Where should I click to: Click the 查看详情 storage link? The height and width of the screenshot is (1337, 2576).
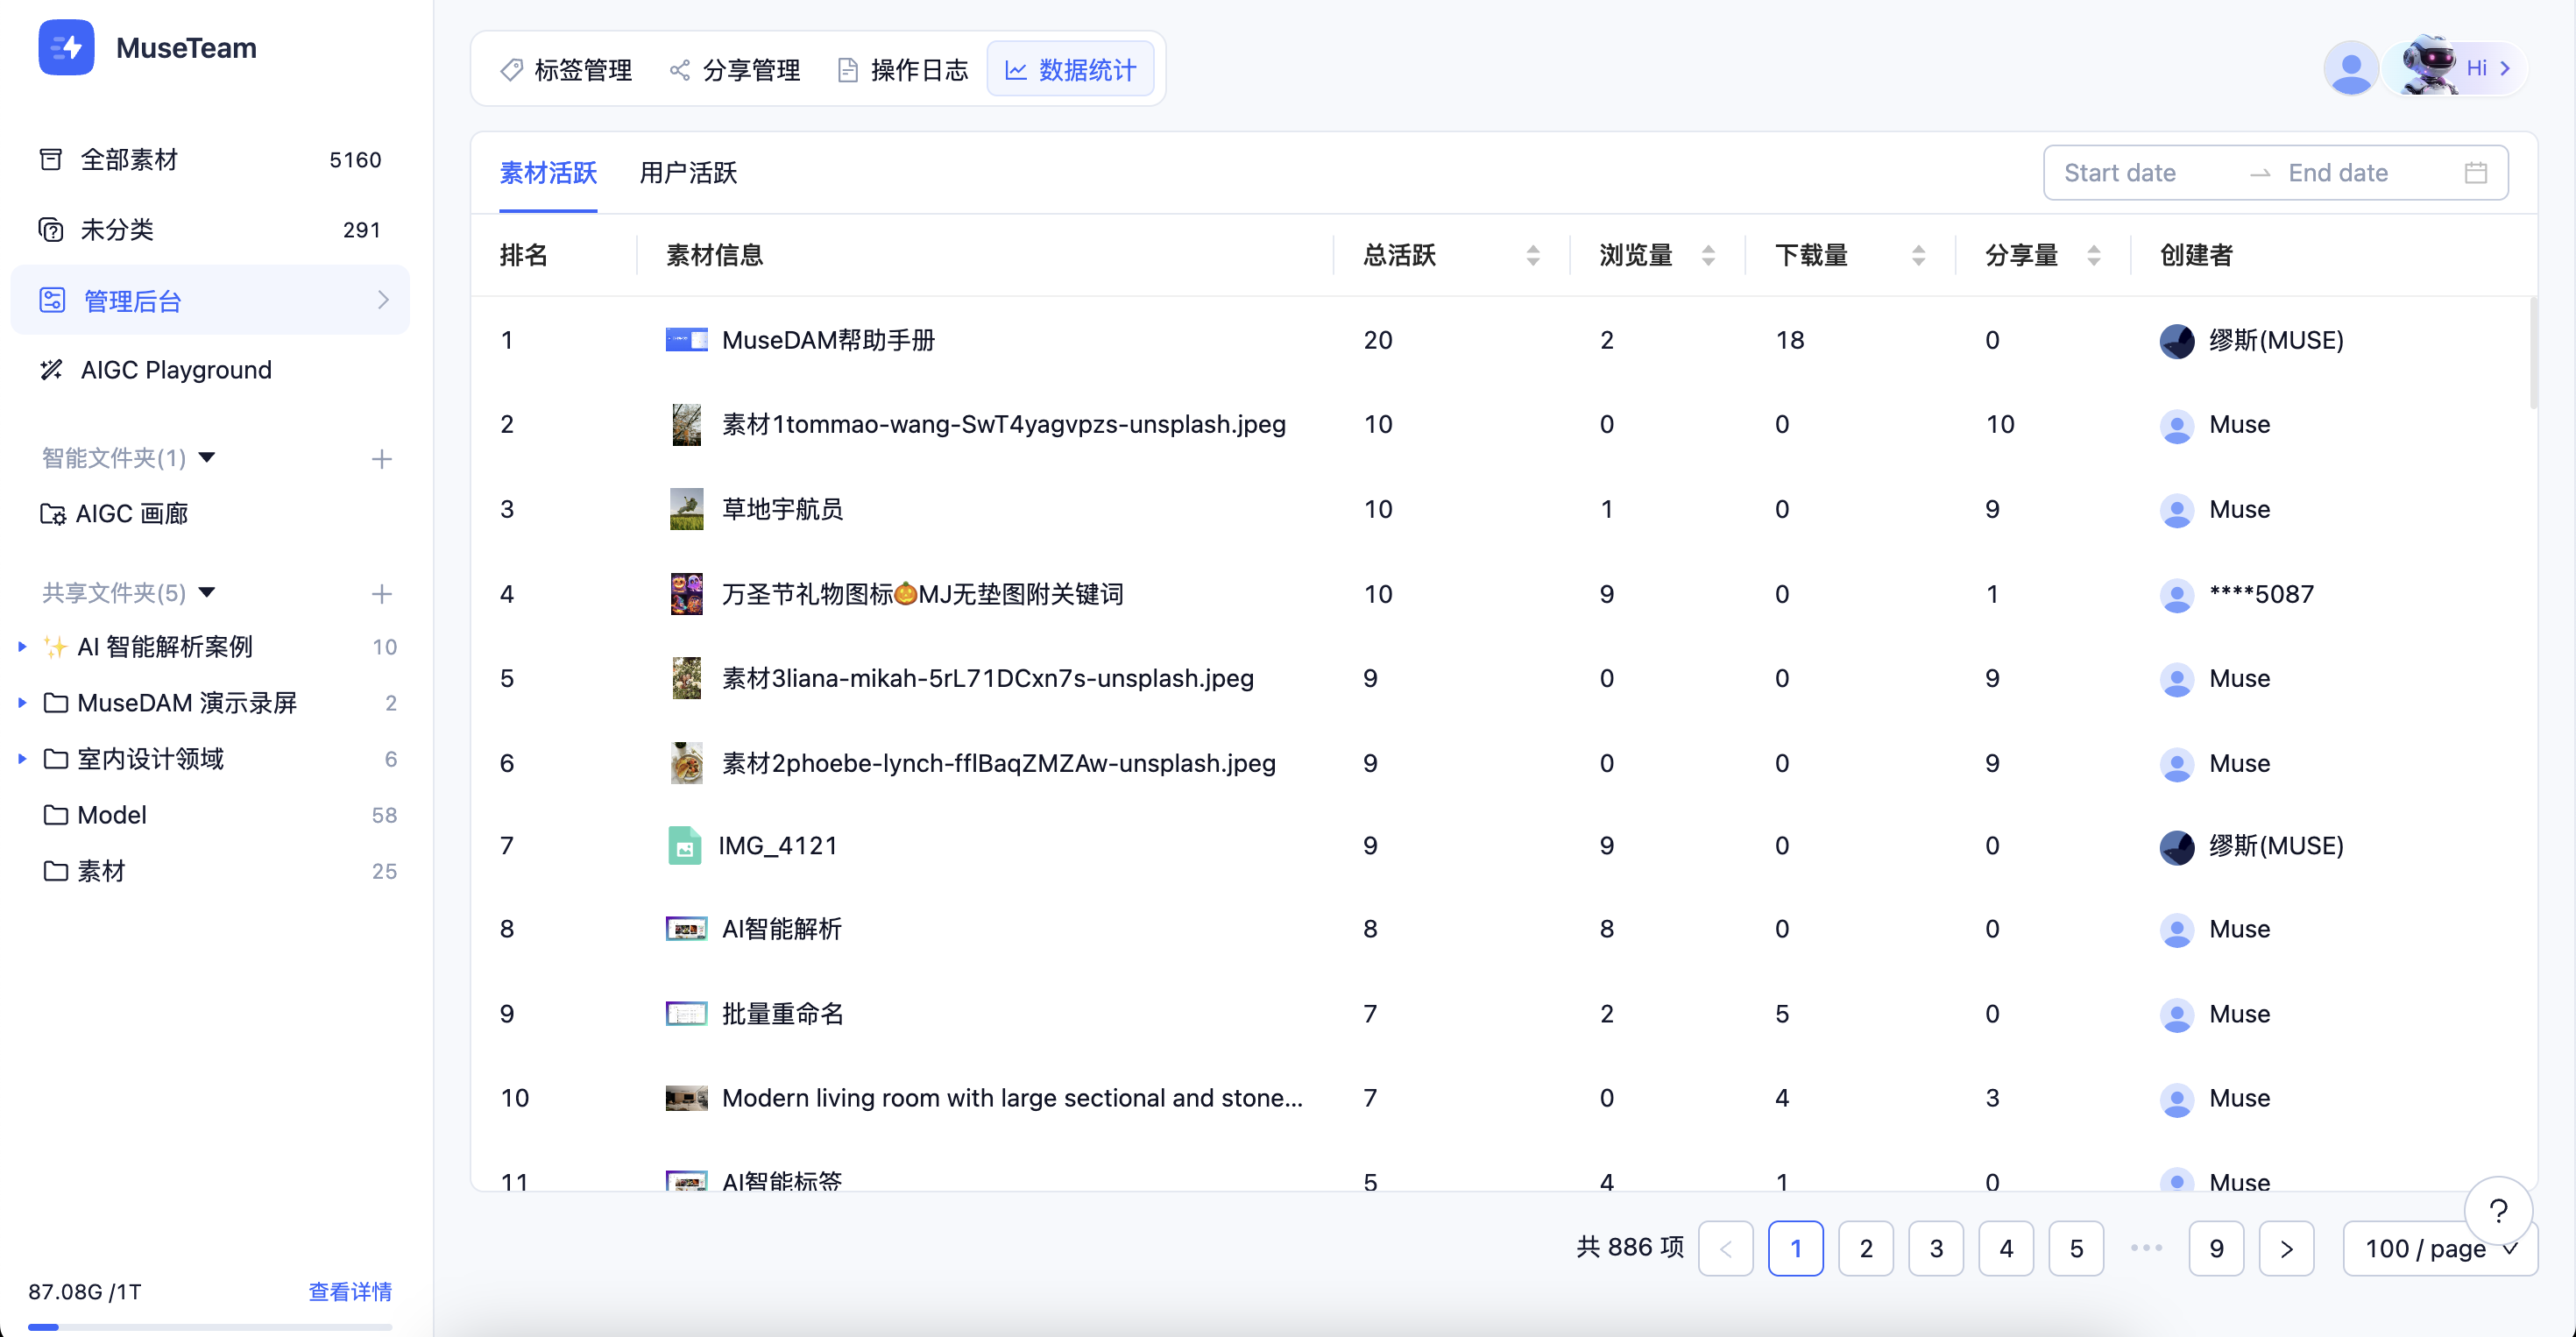[350, 1291]
